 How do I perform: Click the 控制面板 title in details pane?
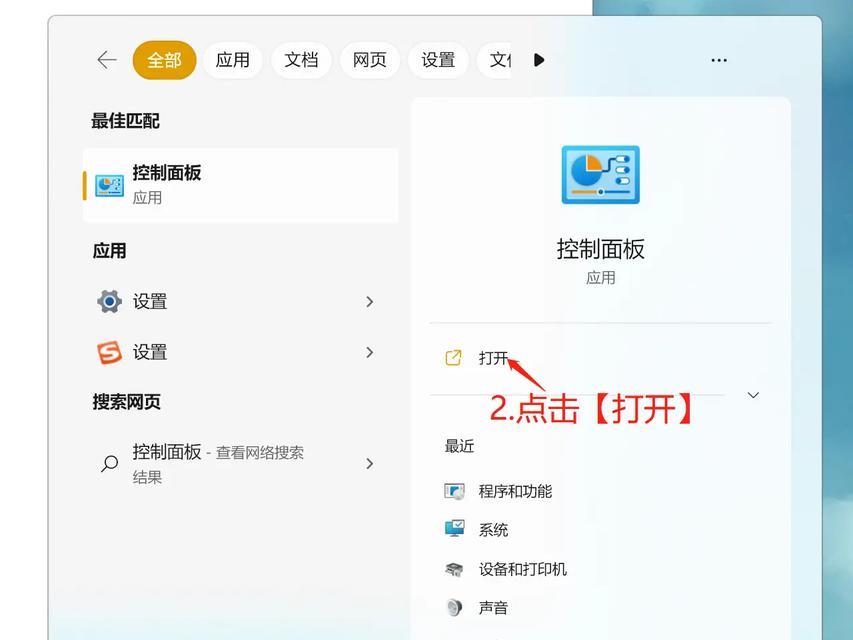point(601,249)
